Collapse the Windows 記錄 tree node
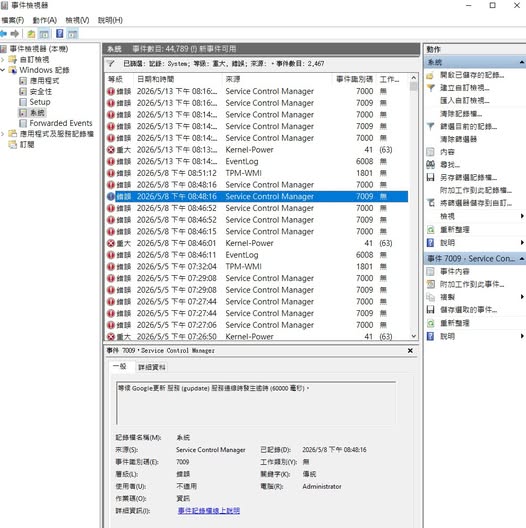This screenshot has width=526, height=528. tap(3, 70)
